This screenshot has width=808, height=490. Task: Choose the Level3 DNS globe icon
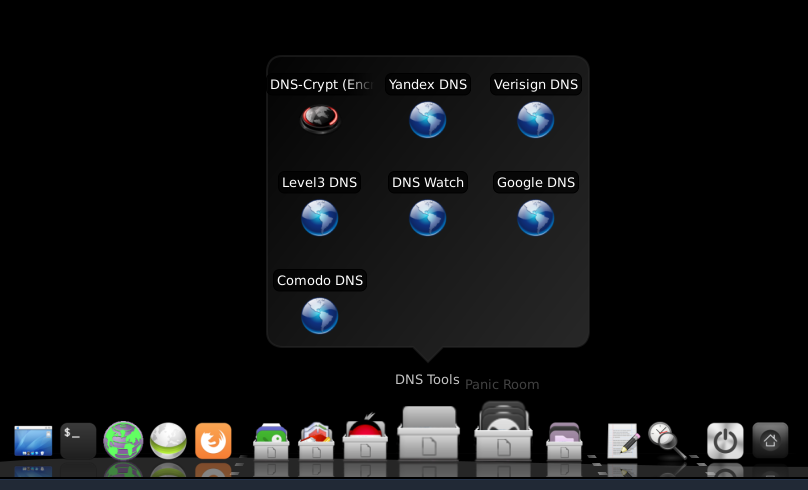click(x=319, y=218)
